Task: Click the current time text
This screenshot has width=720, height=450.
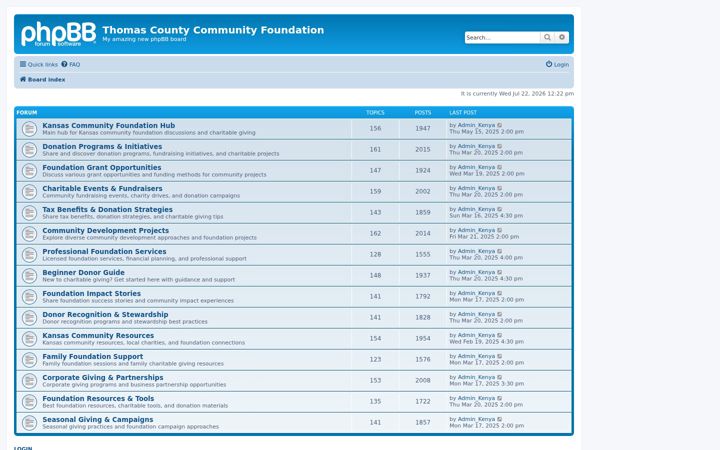Action: (517, 94)
